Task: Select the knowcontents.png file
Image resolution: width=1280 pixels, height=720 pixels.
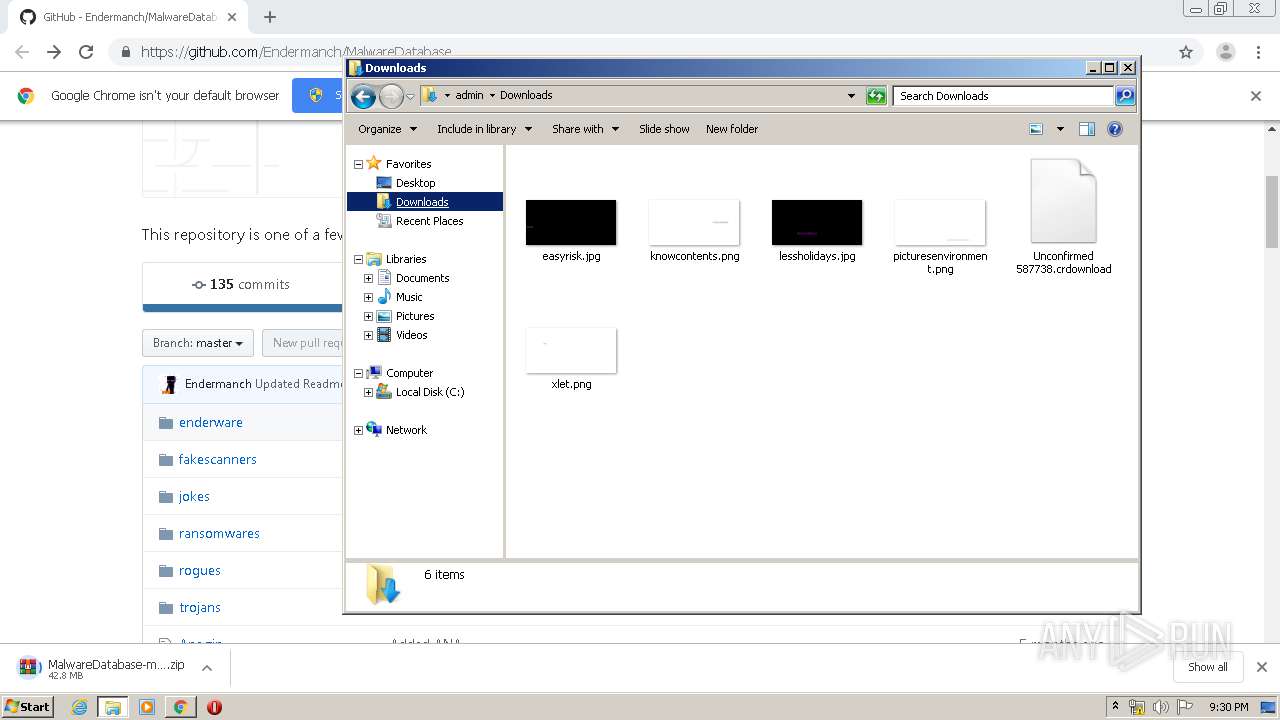Action: 694,230
